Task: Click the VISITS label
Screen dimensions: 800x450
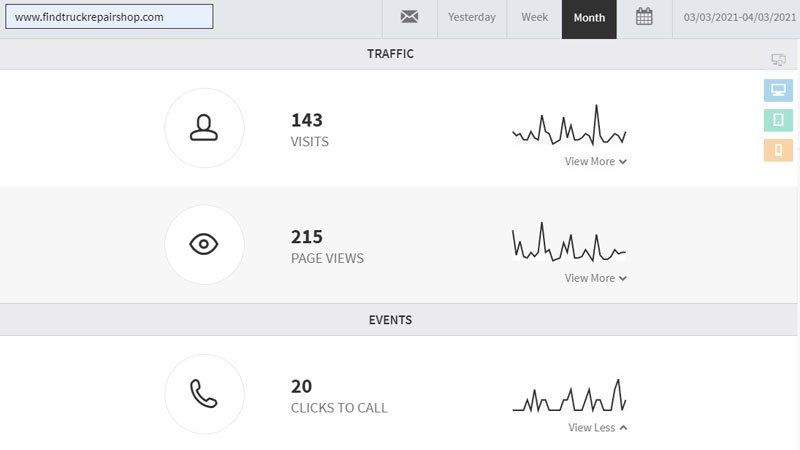Action: pos(310,141)
